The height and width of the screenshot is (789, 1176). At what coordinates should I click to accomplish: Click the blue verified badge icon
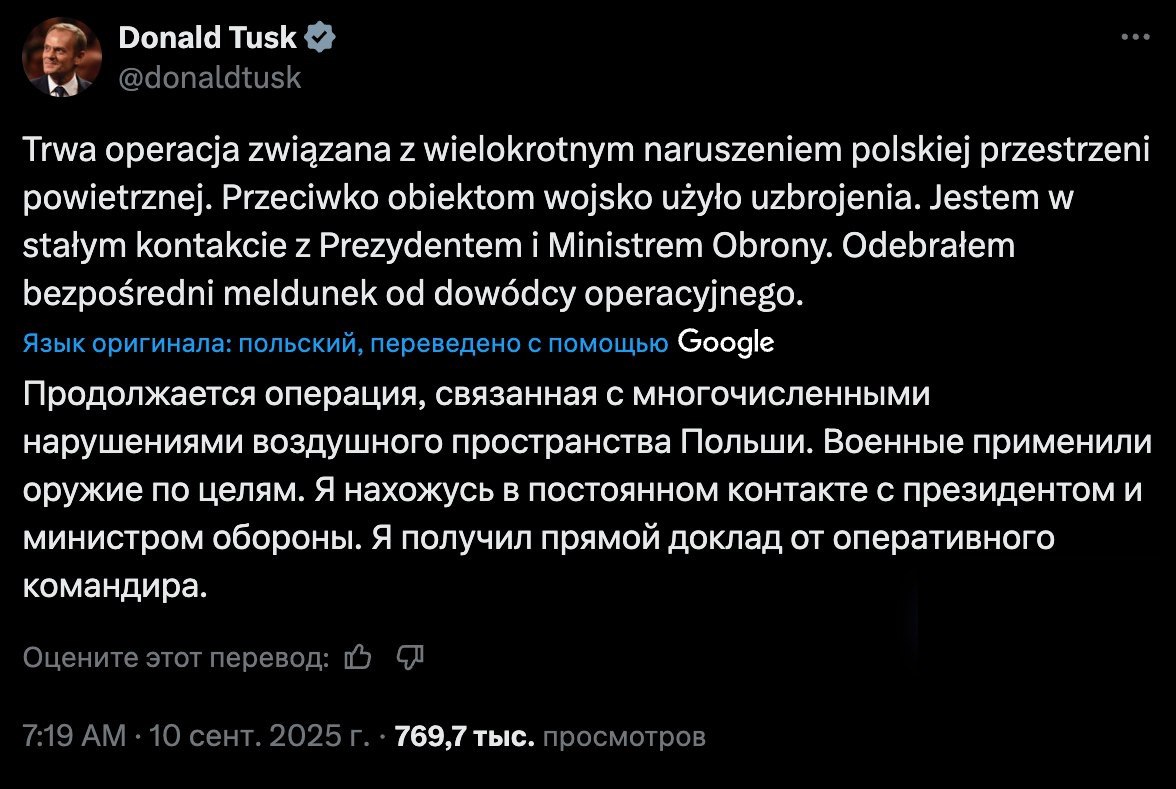click(320, 38)
